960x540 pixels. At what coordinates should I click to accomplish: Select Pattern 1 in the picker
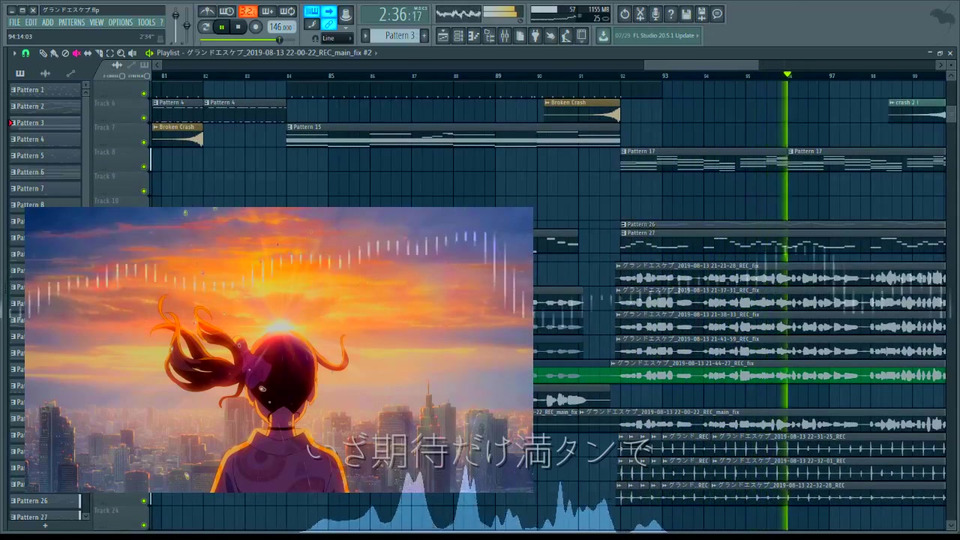pos(45,90)
